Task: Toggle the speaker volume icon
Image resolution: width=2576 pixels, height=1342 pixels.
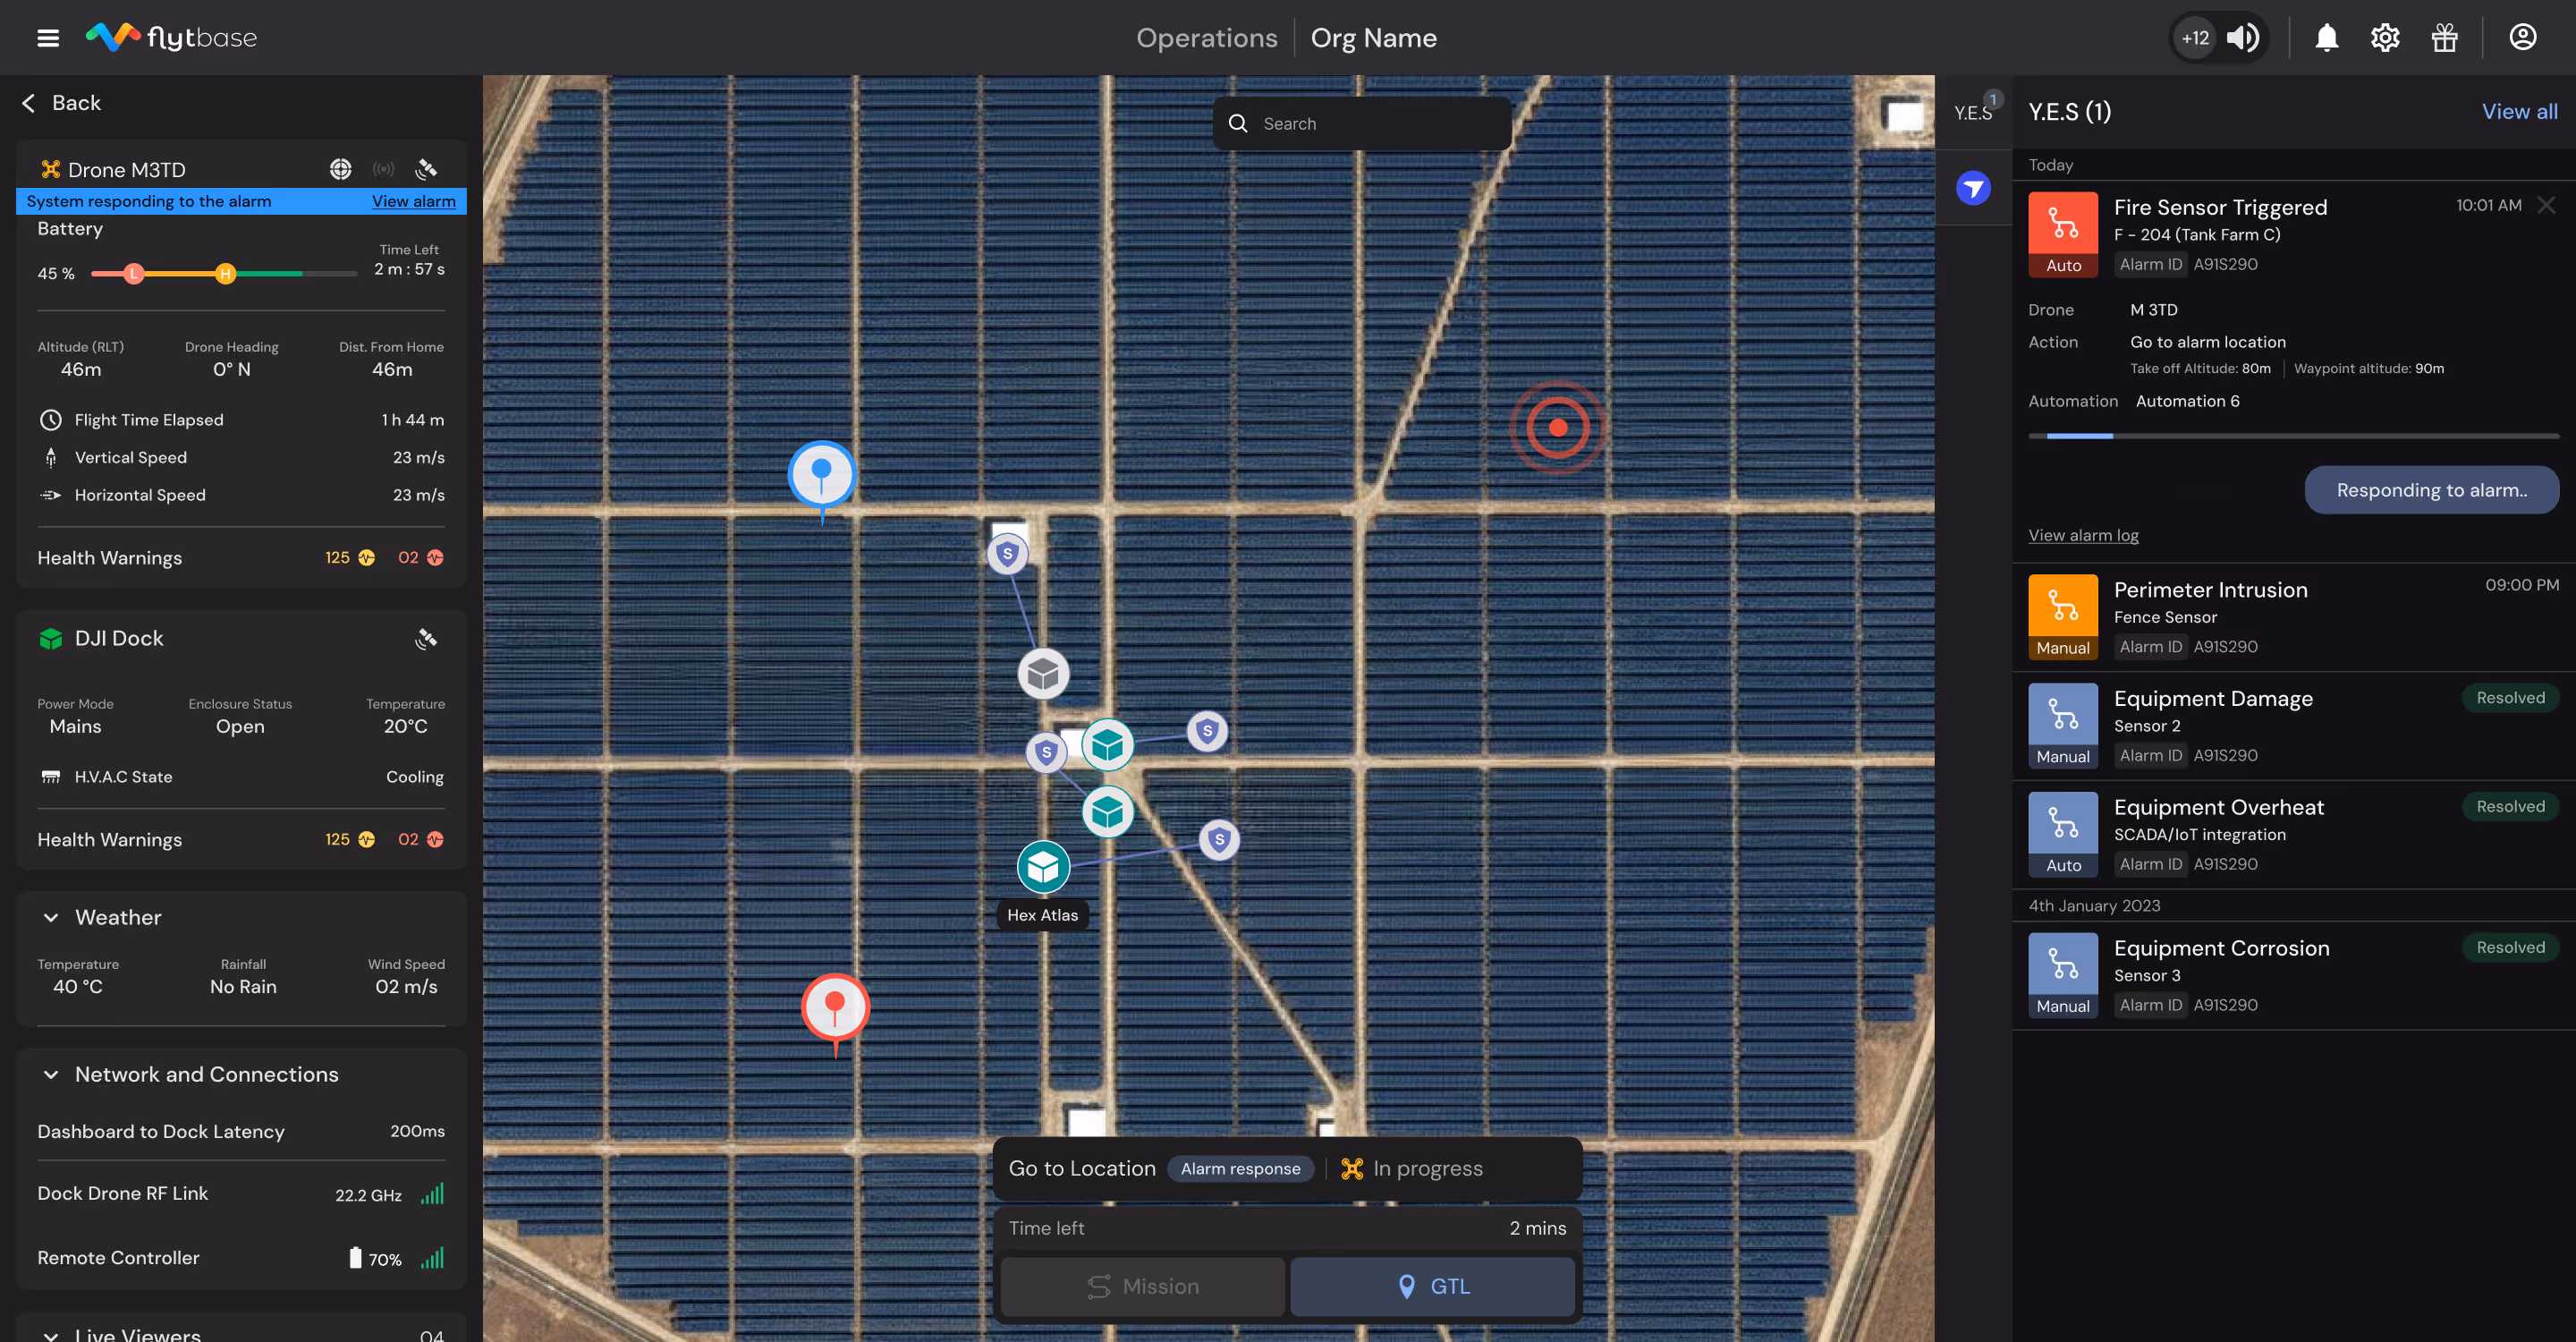Action: (2242, 38)
